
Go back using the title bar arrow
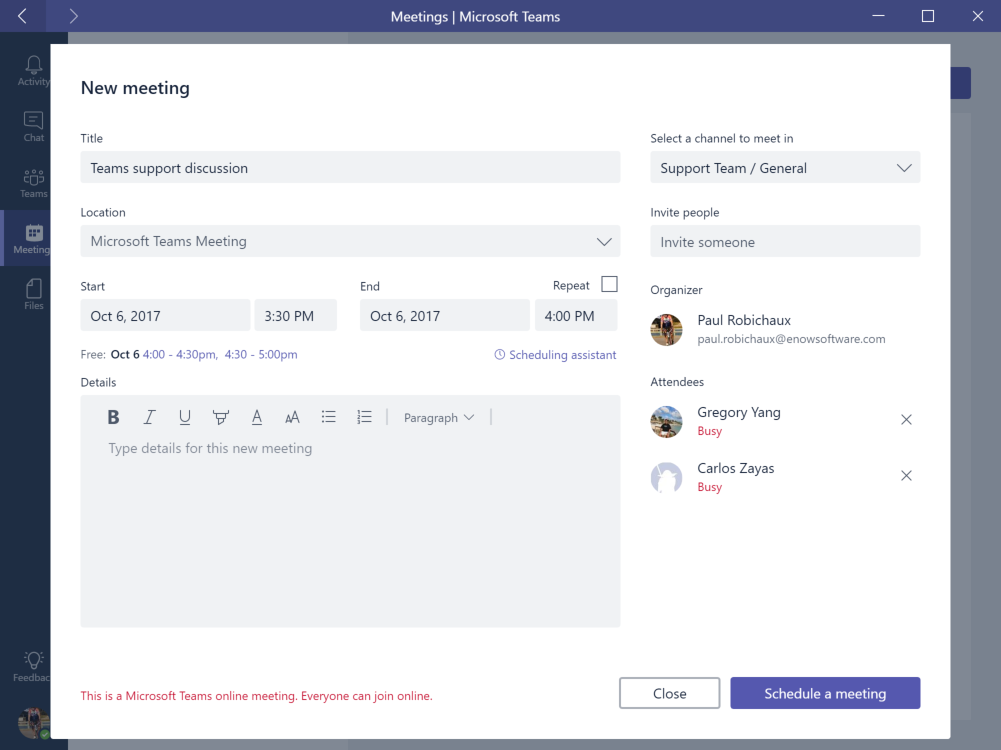22,16
